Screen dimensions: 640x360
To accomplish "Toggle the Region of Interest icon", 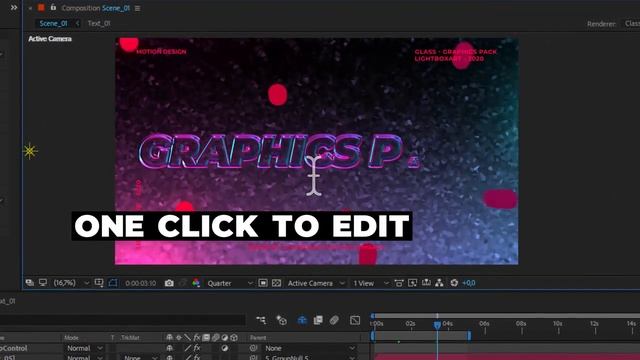I will pyautogui.click(x=263, y=283).
